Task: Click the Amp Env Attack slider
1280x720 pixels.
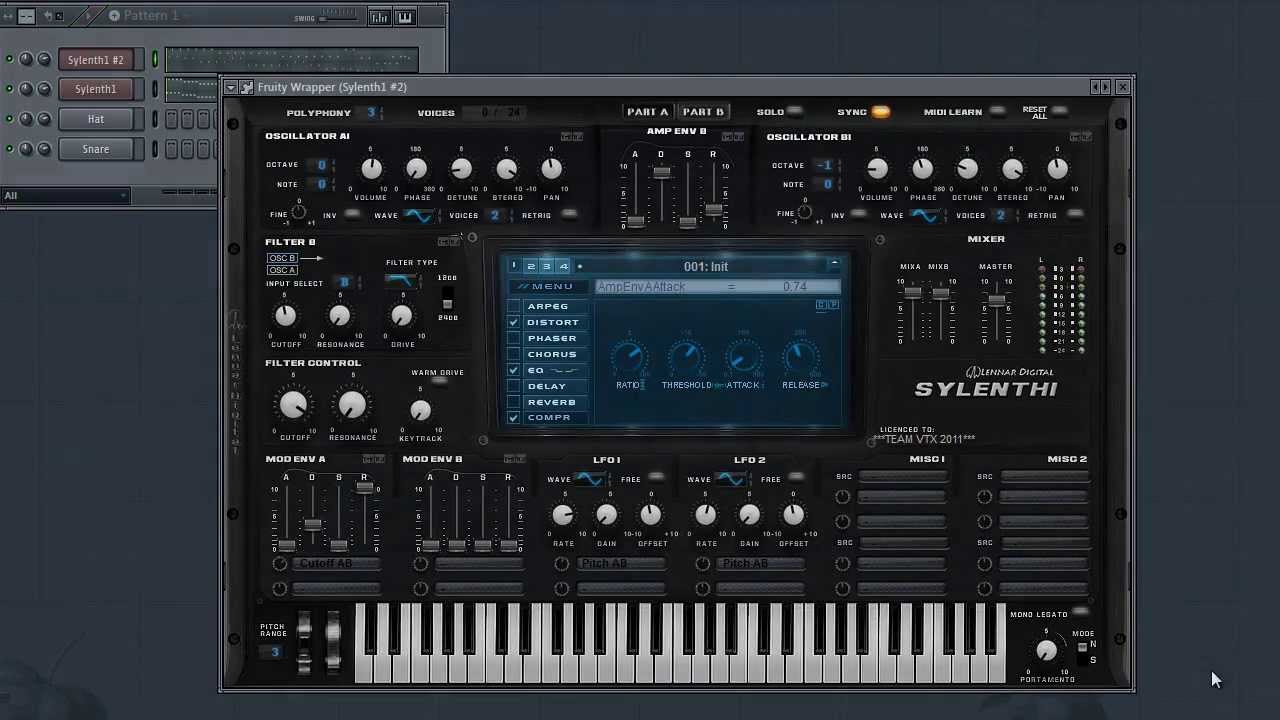Action: point(635,220)
